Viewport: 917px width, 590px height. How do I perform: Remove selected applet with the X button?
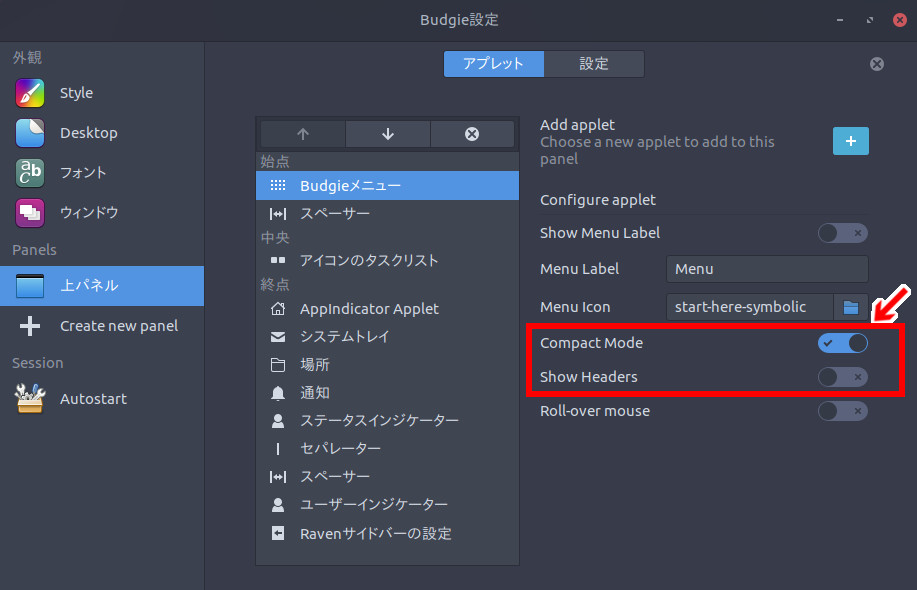(472, 134)
